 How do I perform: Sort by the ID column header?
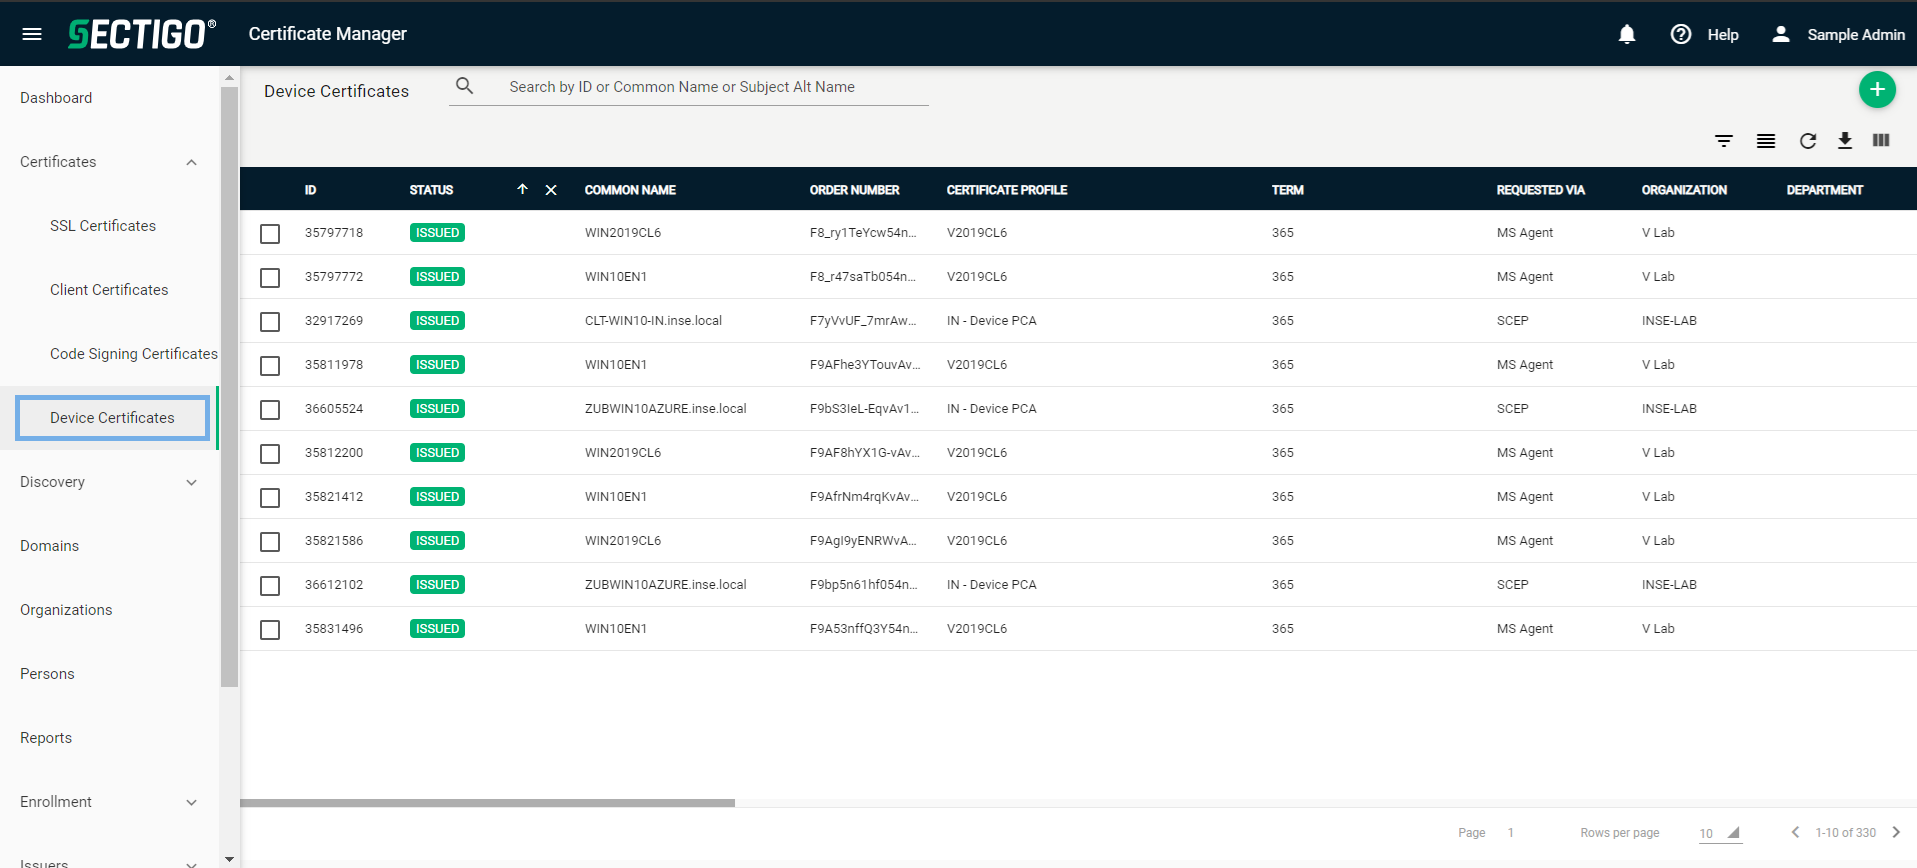pos(310,190)
